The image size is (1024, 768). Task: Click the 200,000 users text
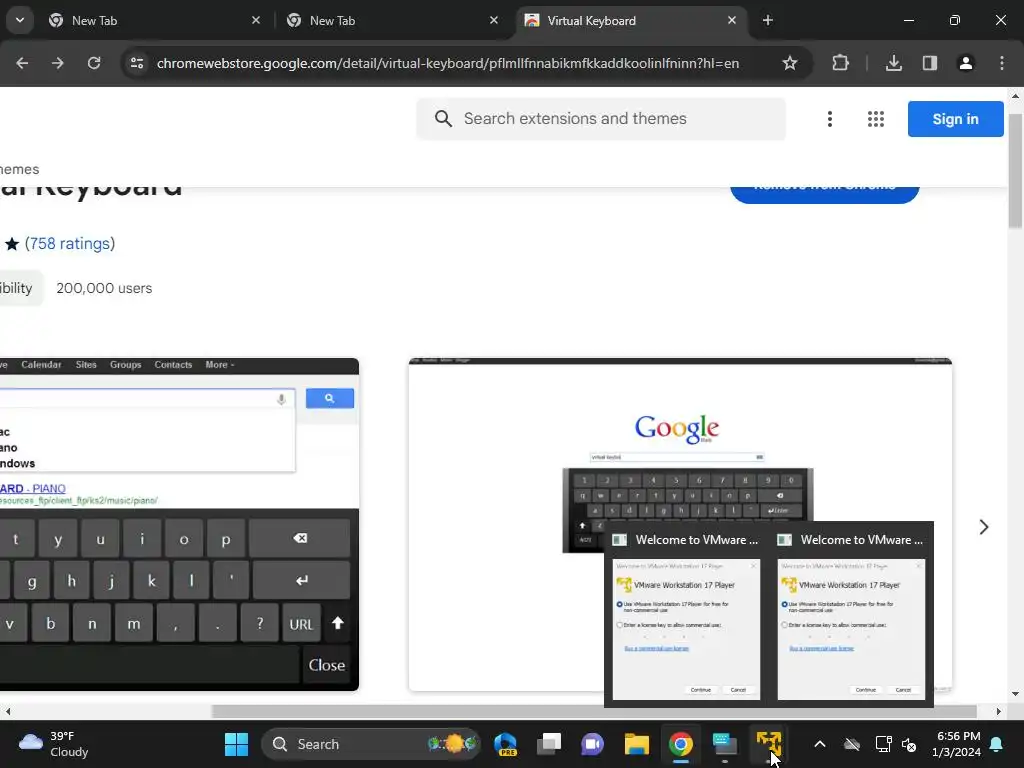pos(104,288)
